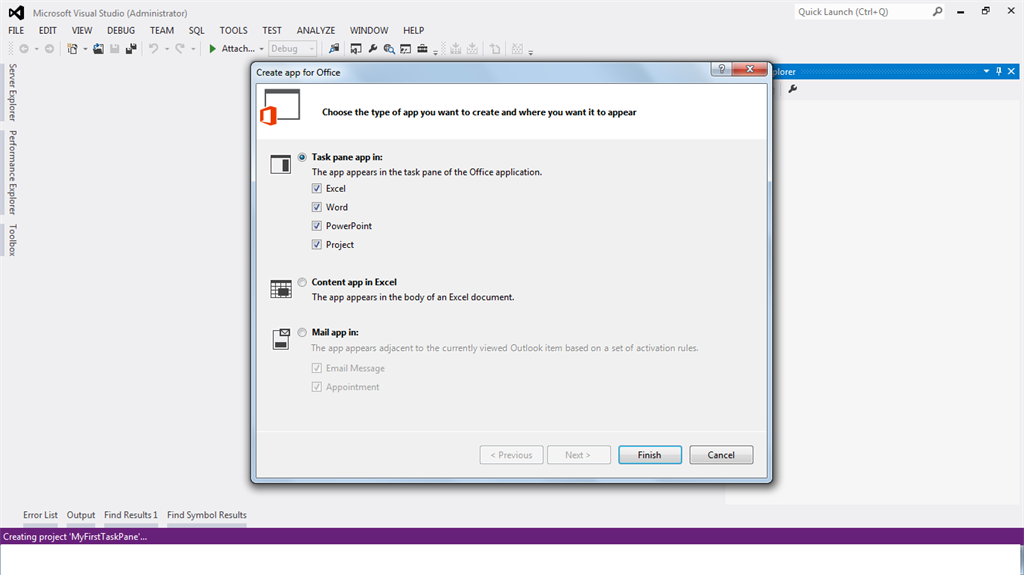
Task: Click the Start Page toolbar icon
Action: point(406,49)
